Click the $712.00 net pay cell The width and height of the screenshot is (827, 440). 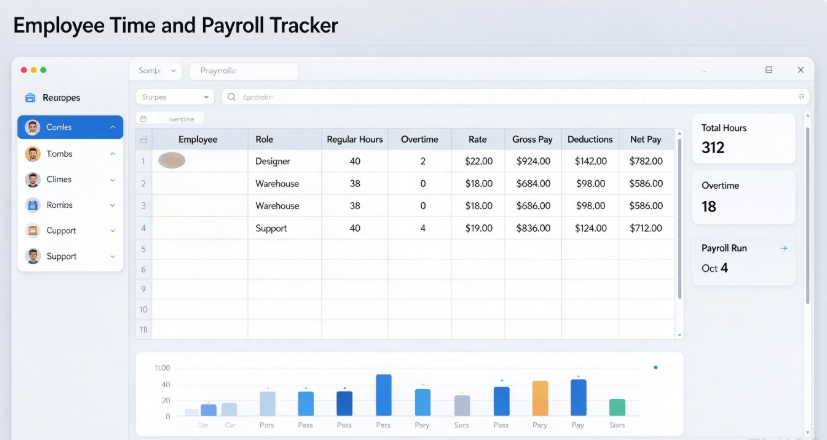coord(646,228)
